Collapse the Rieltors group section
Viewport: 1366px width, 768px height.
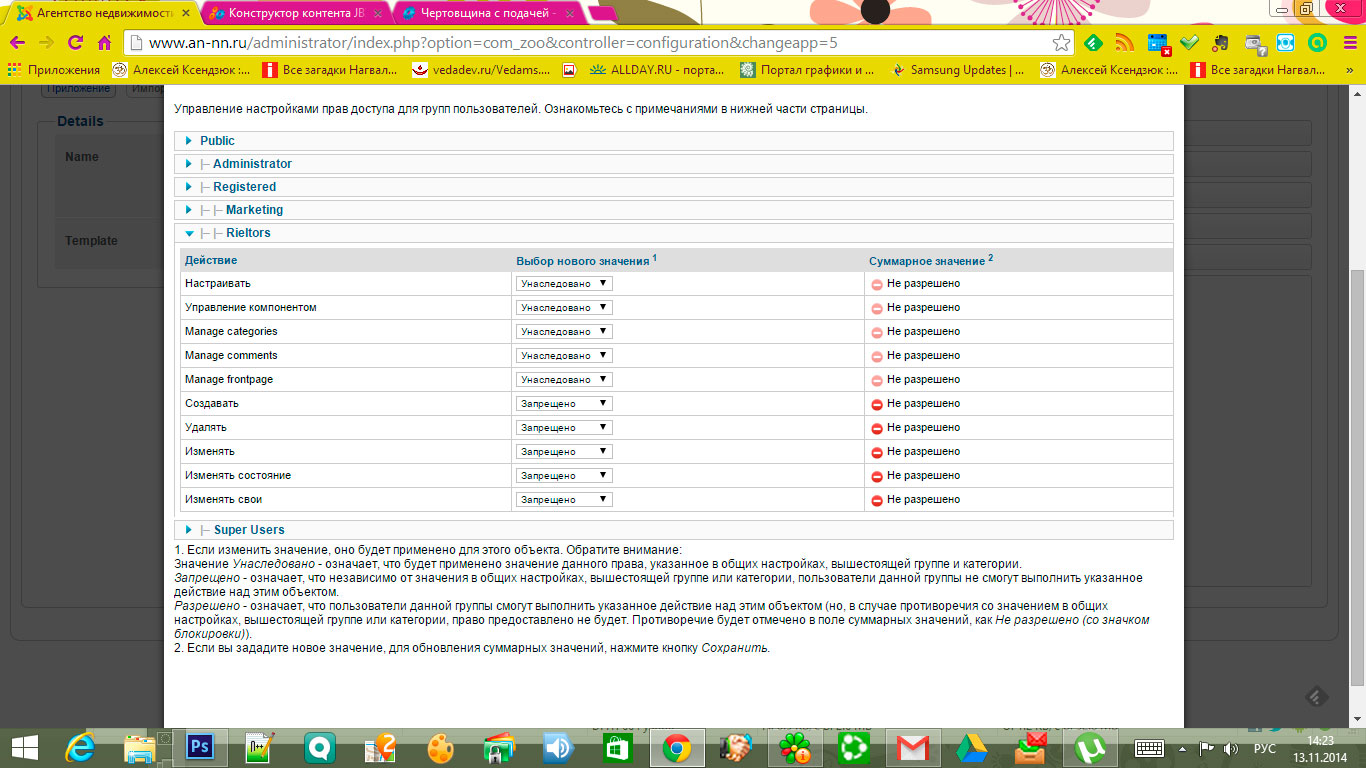248,233
